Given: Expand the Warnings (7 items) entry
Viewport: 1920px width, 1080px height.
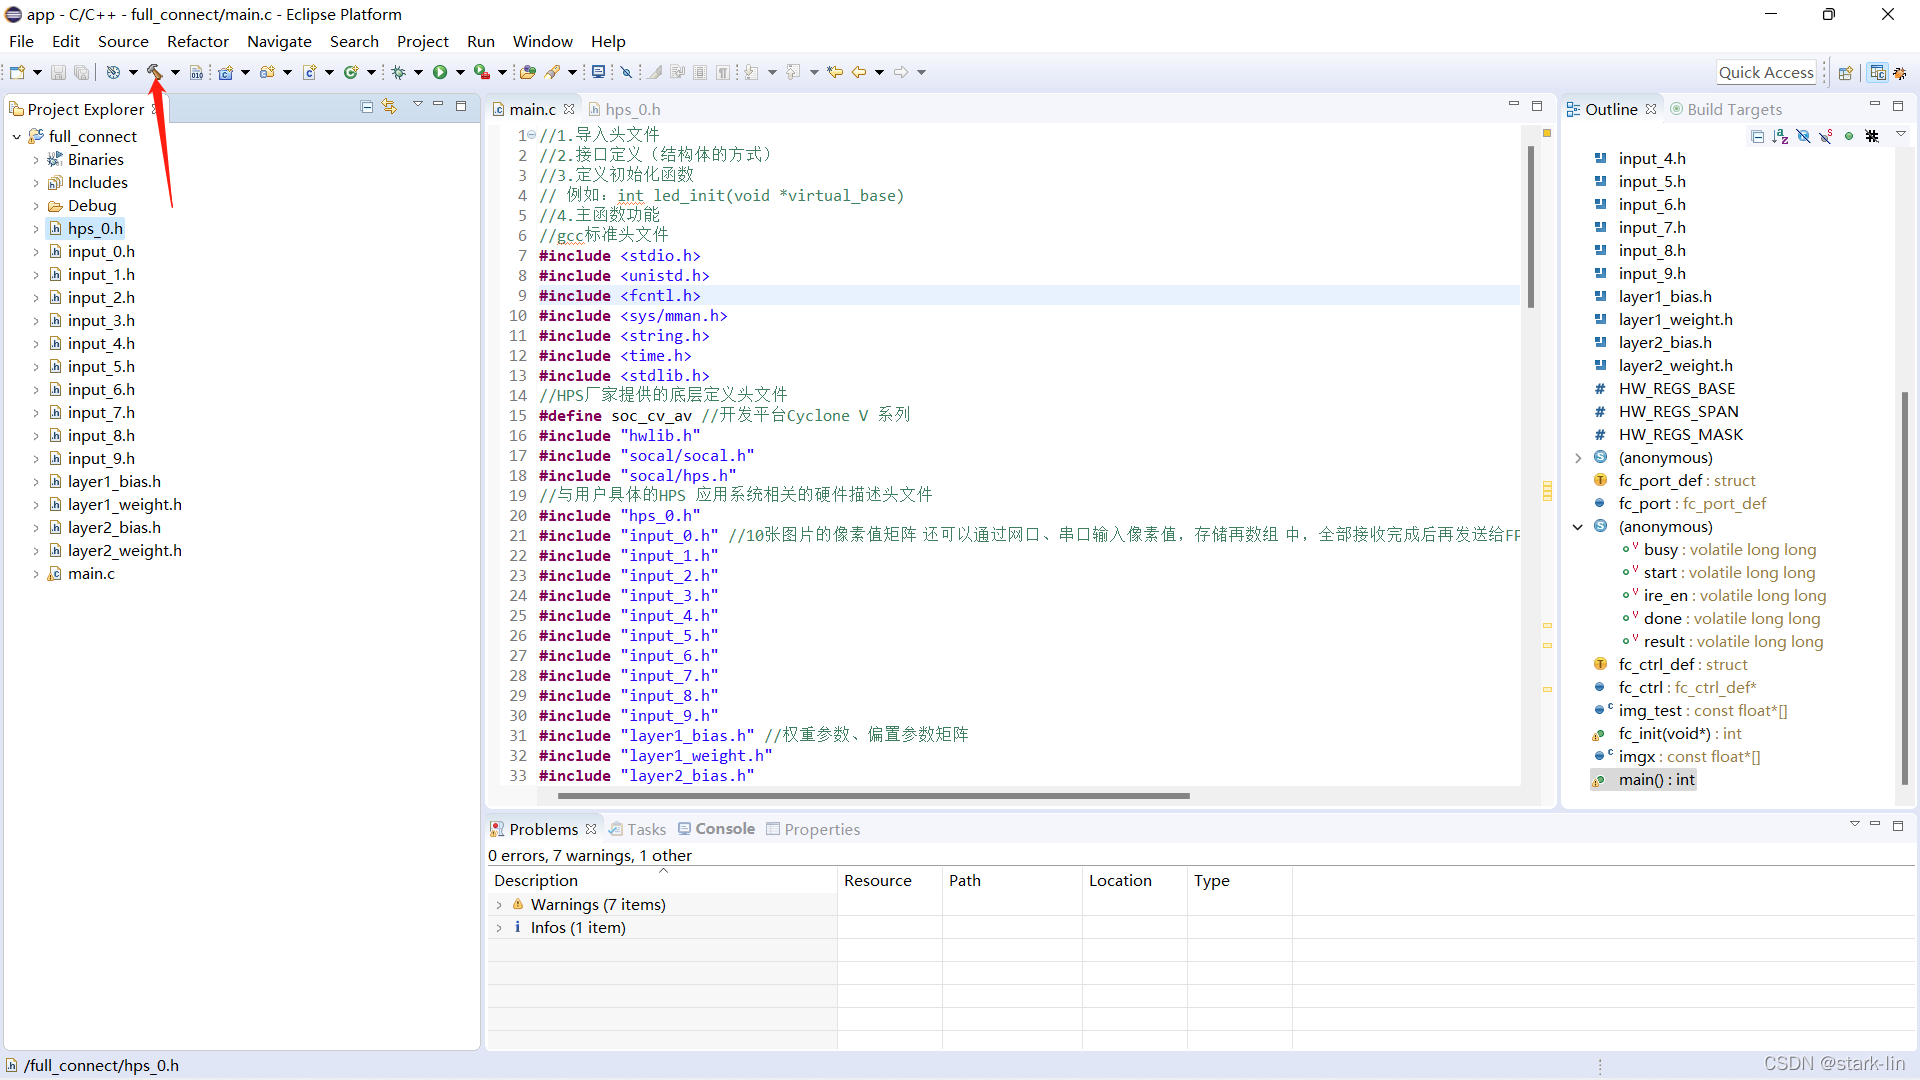Looking at the screenshot, I should pos(499,905).
